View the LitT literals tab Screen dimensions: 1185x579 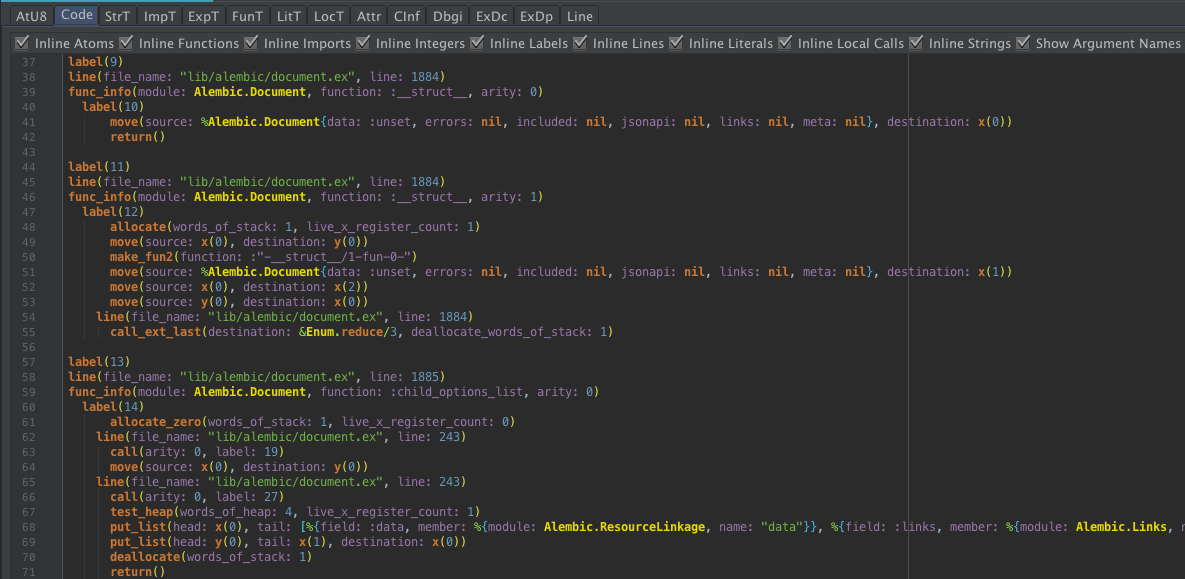[x=288, y=16]
